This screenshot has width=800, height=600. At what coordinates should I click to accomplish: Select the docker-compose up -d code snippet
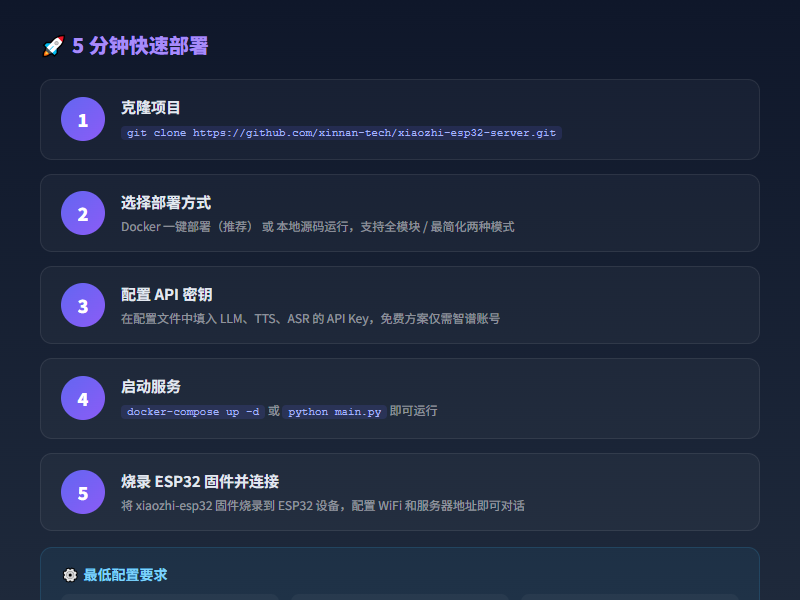192,411
